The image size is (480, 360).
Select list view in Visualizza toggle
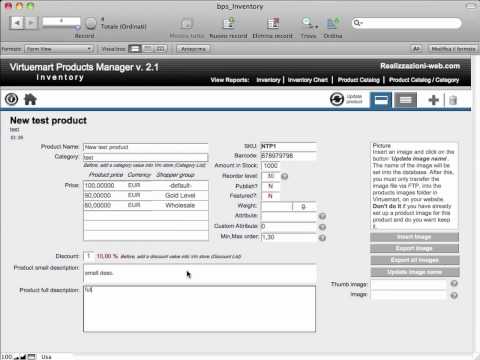pyautogui.click(x=148, y=49)
